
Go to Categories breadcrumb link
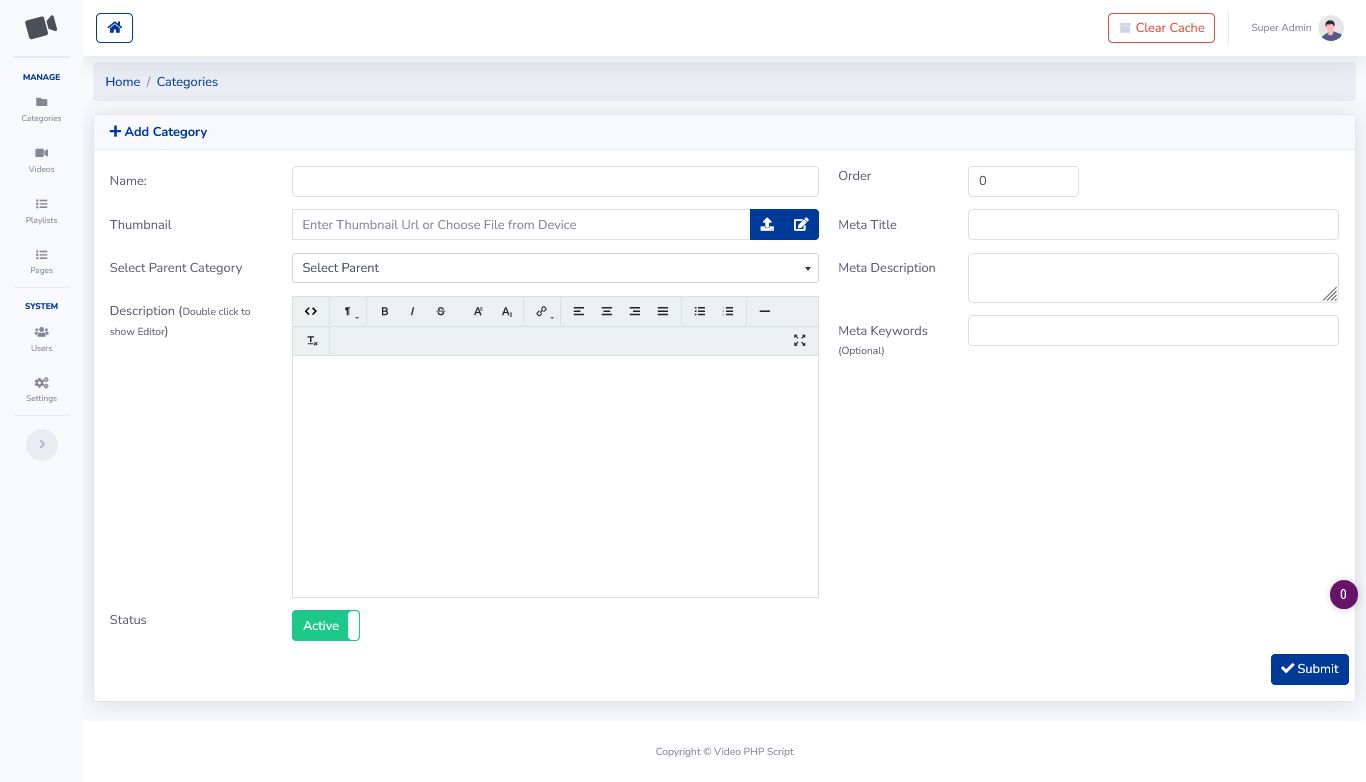tap(187, 82)
